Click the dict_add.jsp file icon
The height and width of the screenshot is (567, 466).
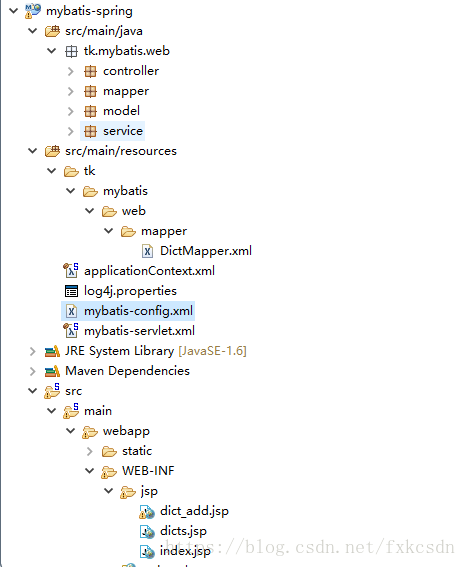(x=147, y=512)
